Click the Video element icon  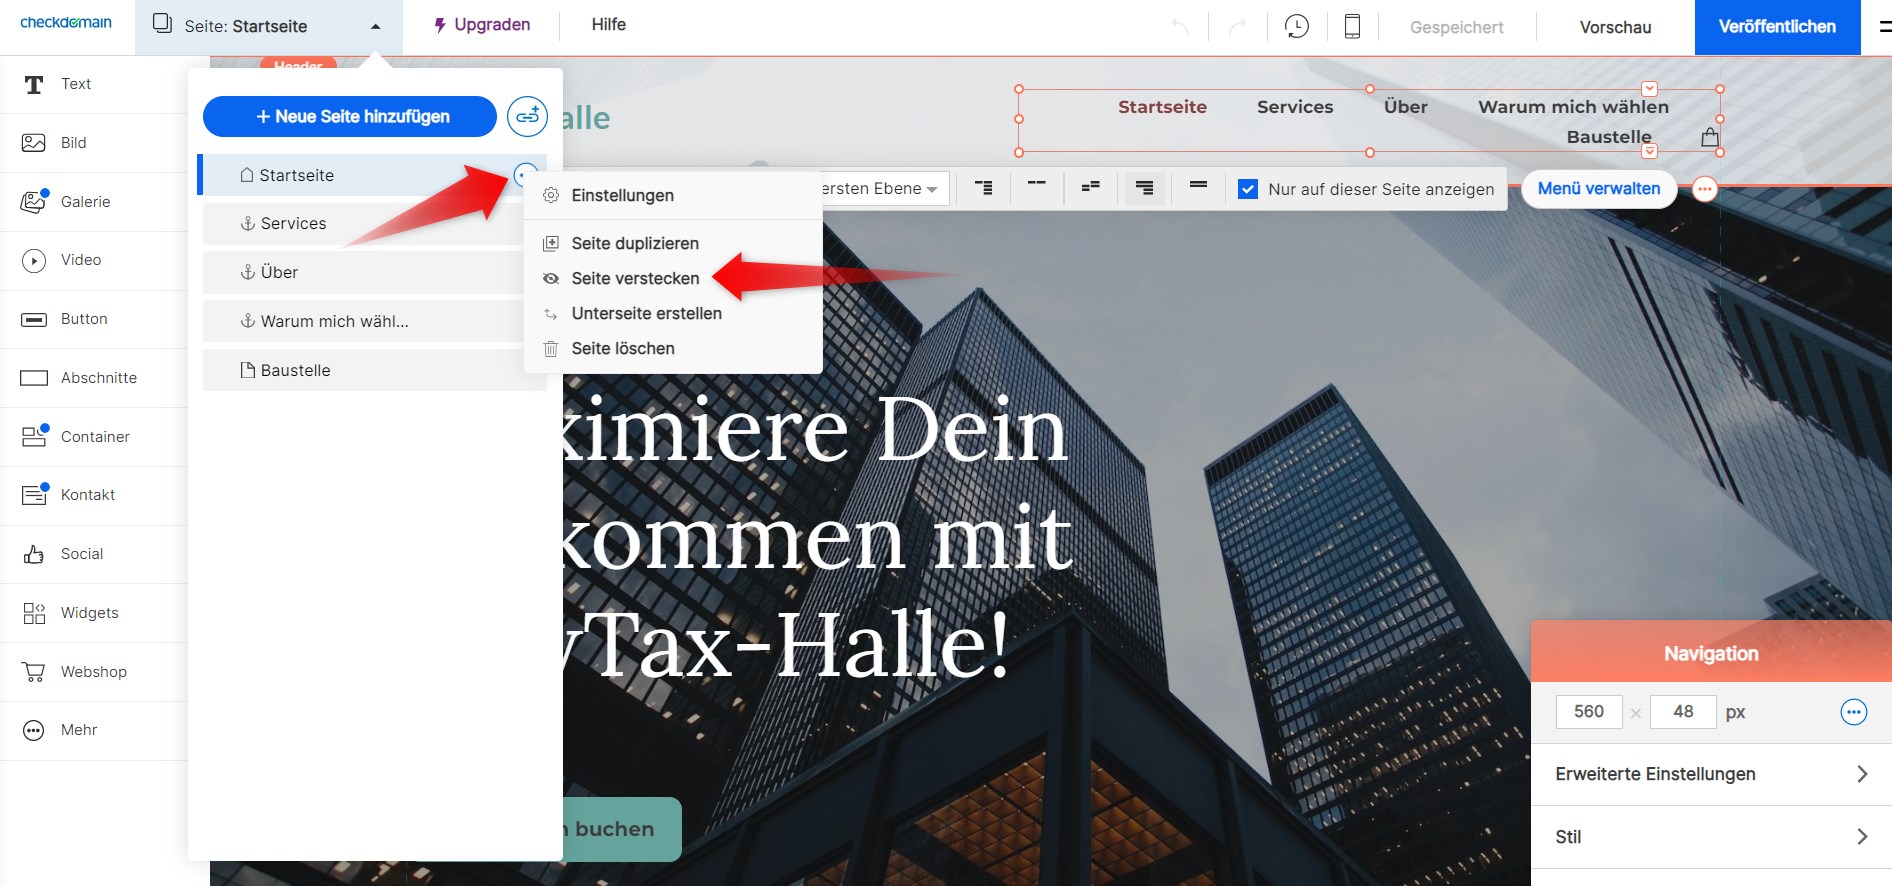[x=34, y=261]
